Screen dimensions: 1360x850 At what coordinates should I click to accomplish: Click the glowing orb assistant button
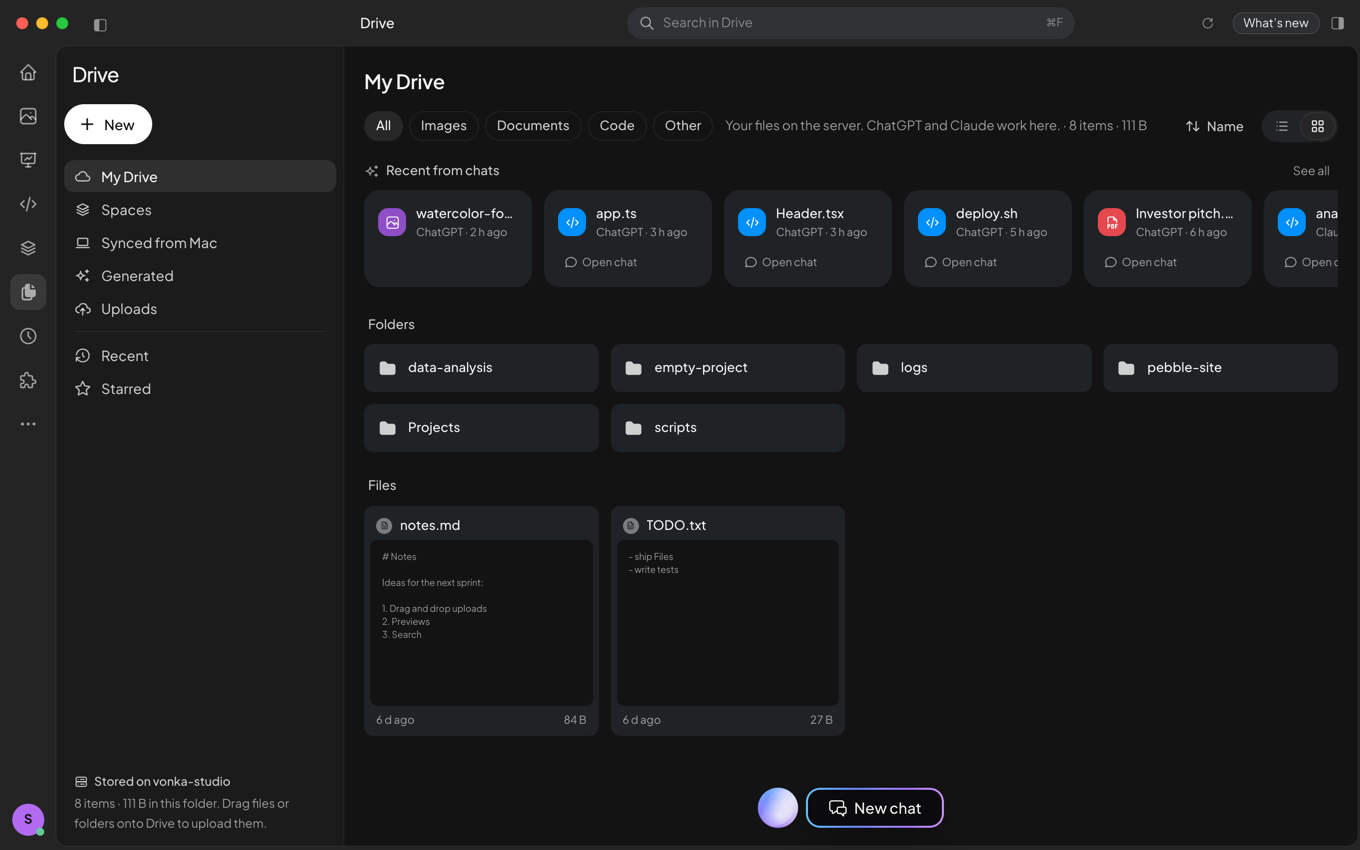(x=778, y=808)
